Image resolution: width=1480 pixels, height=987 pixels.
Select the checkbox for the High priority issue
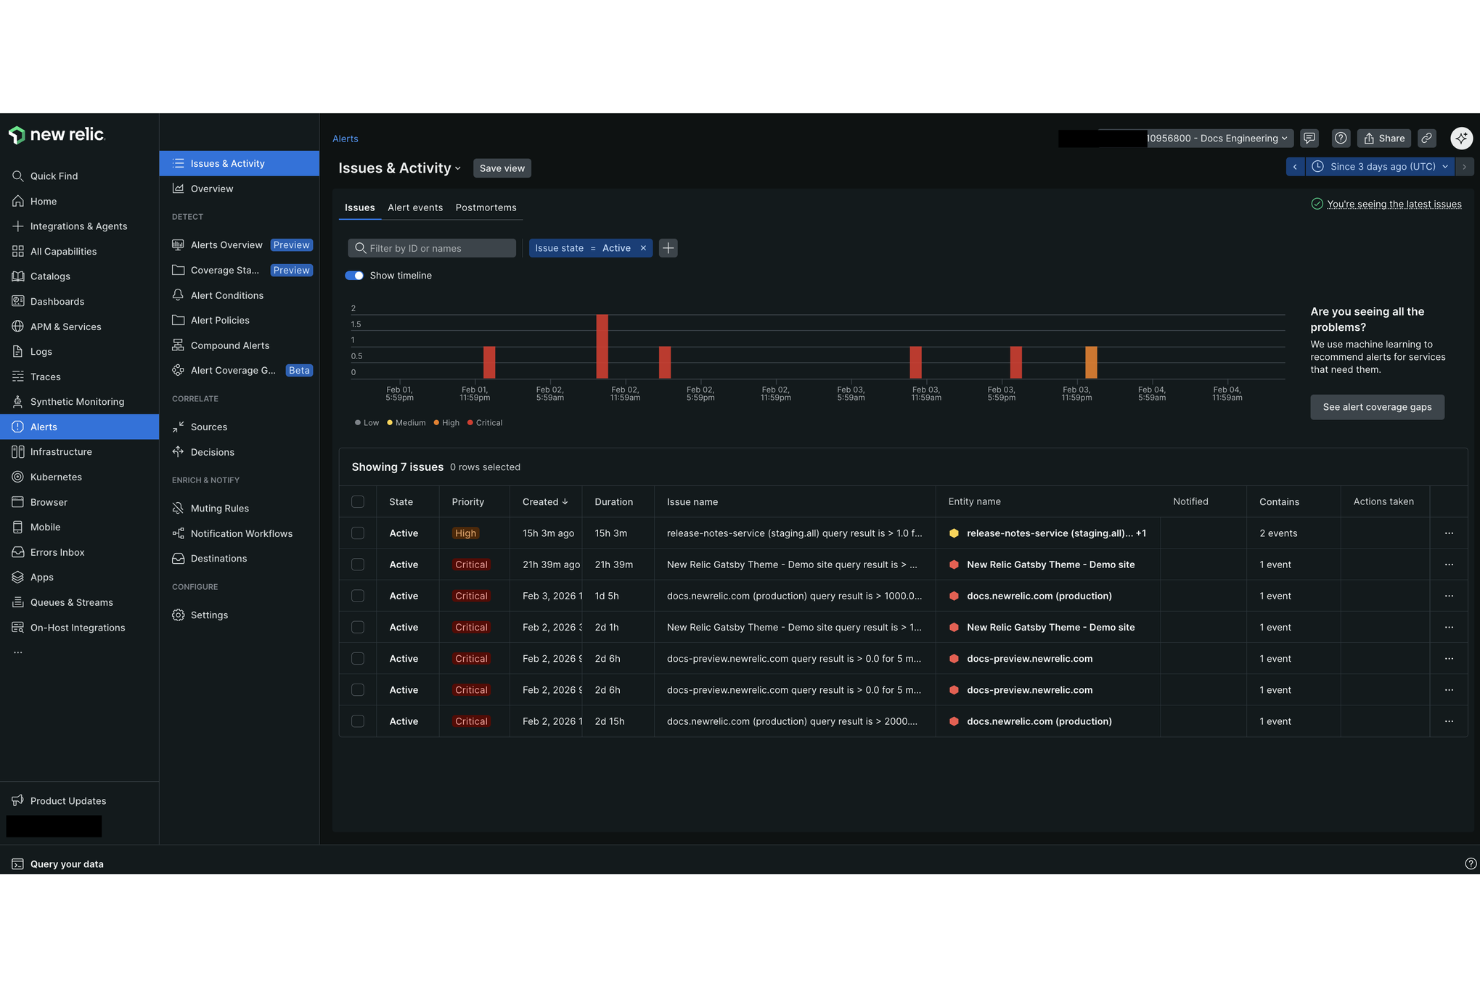click(357, 533)
